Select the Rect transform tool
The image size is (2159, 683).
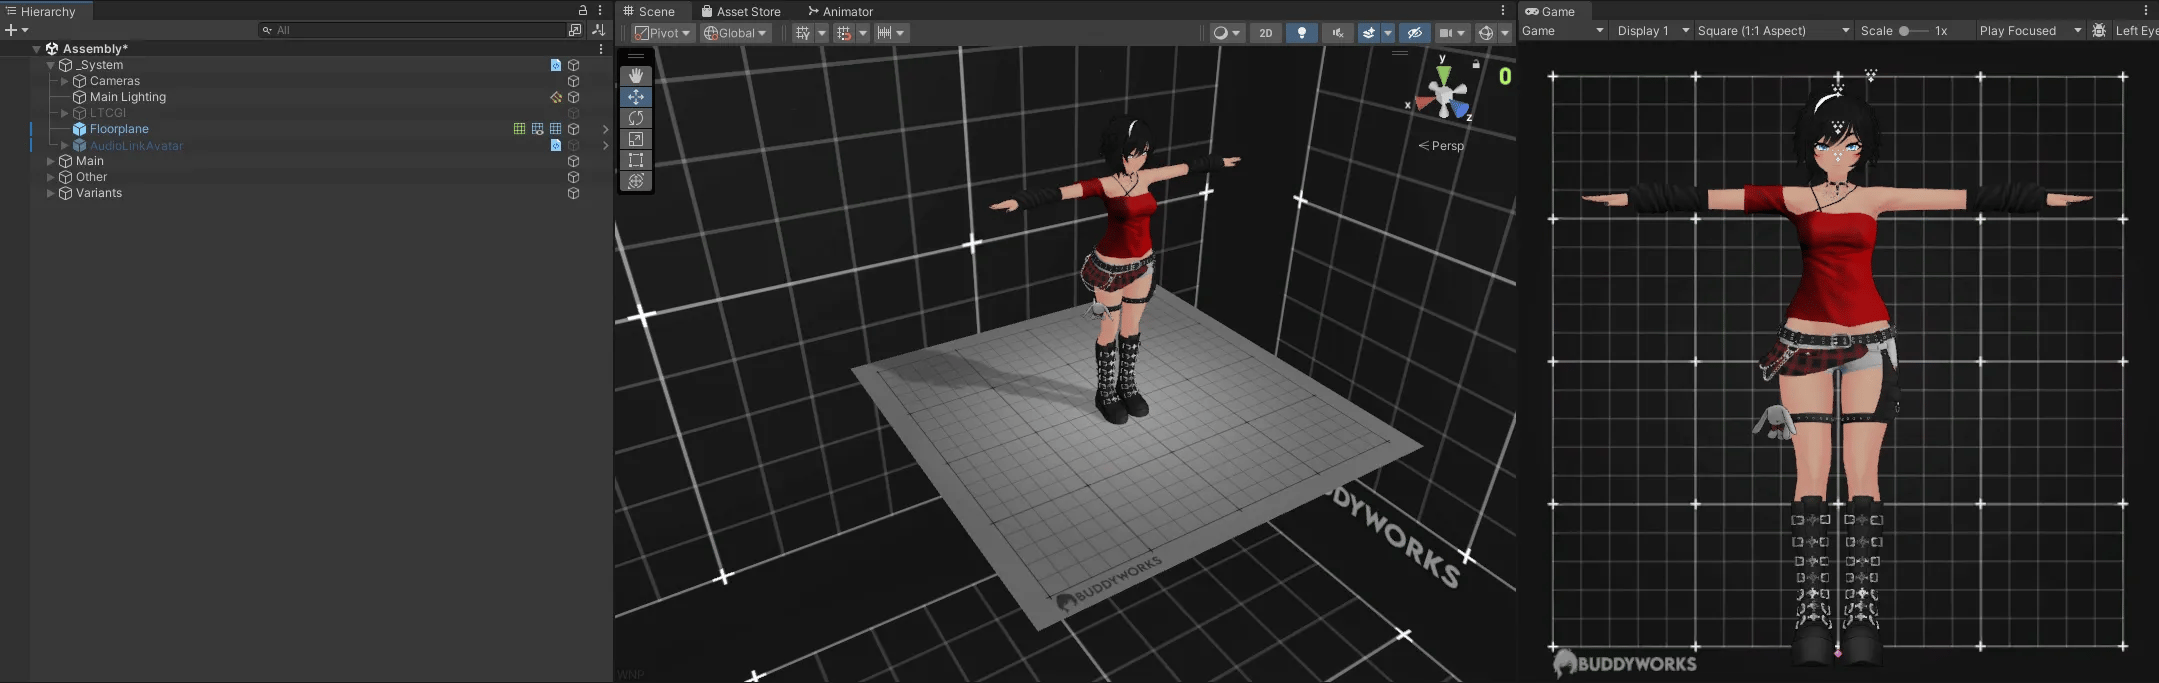pyautogui.click(x=636, y=160)
